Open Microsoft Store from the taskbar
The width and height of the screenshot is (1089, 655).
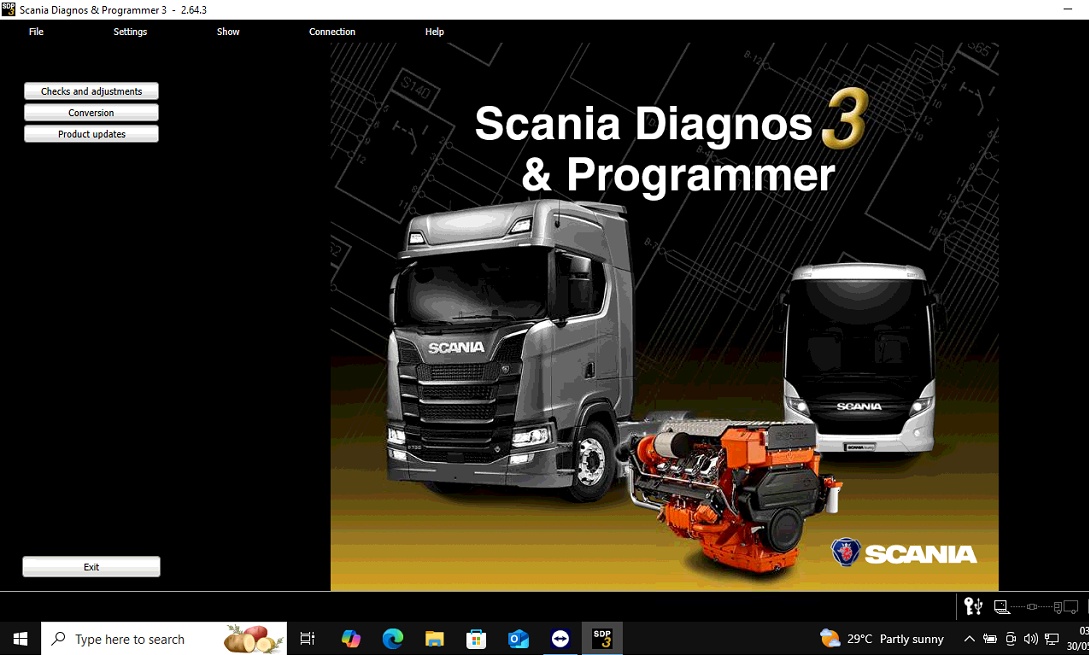click(476, 638)
